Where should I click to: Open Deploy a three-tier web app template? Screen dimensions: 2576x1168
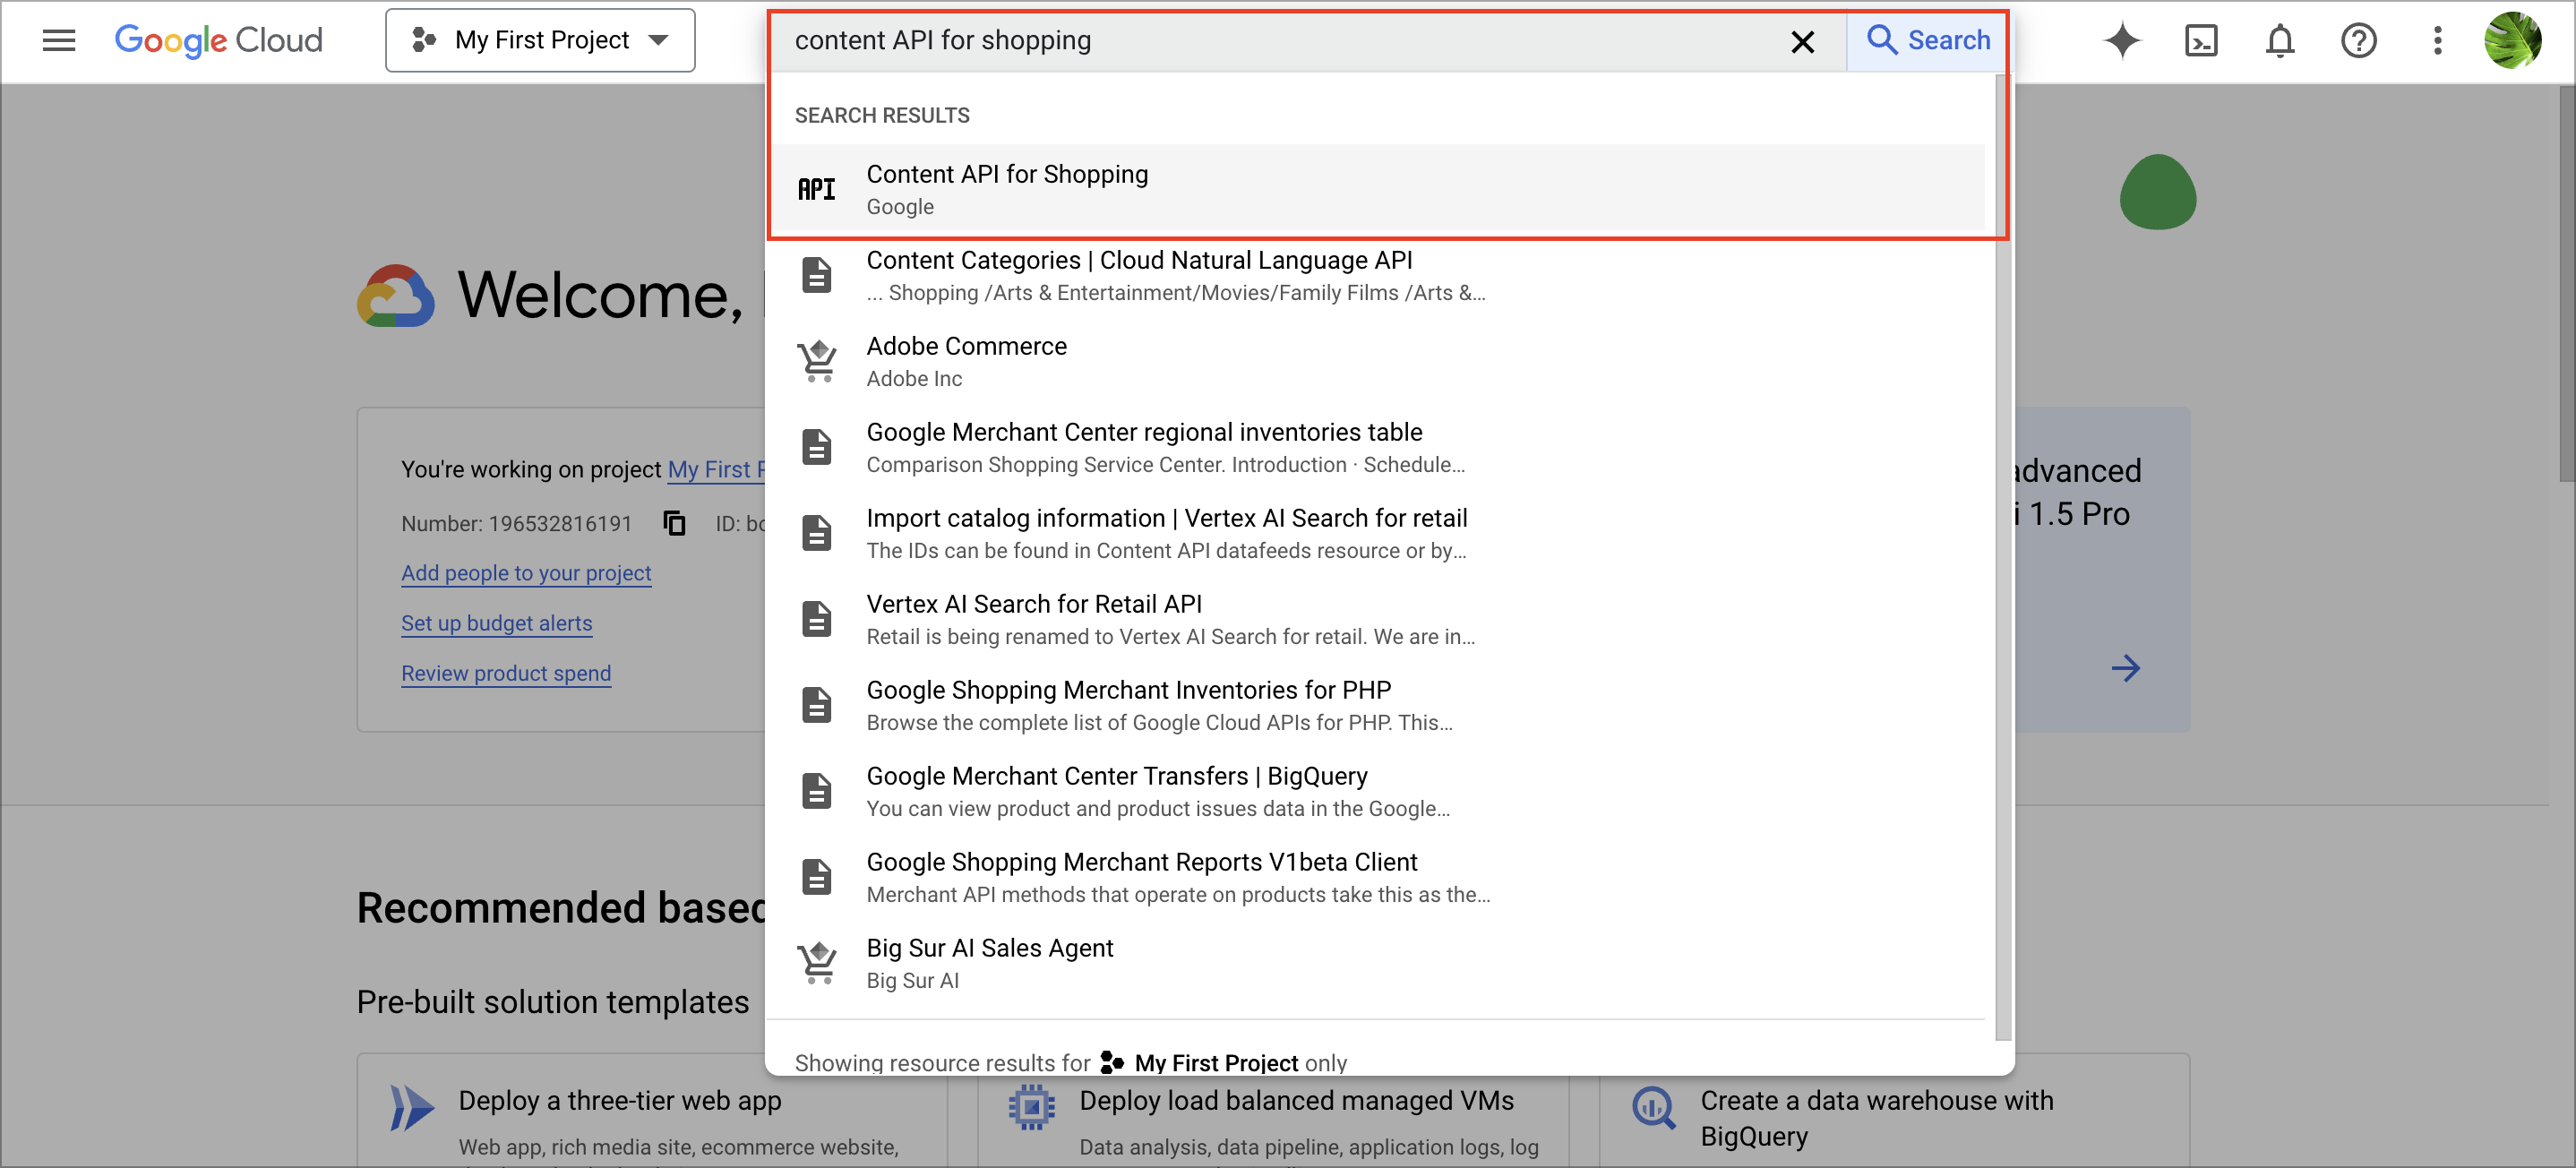coord(620,1100)
